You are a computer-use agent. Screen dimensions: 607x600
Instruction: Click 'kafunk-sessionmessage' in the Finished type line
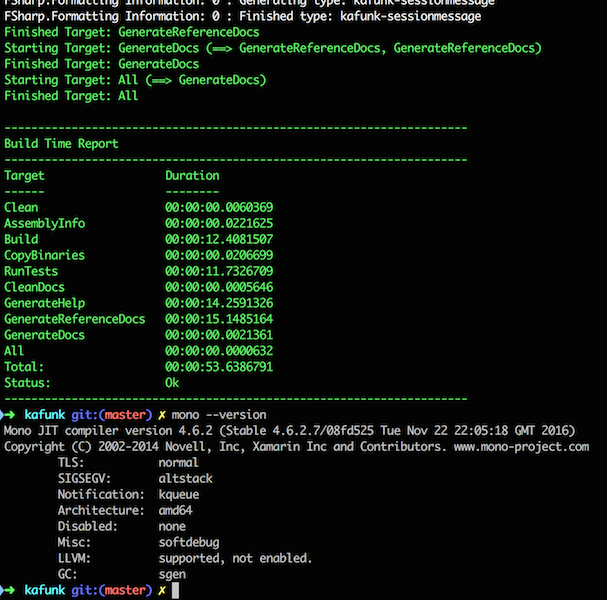411,16
